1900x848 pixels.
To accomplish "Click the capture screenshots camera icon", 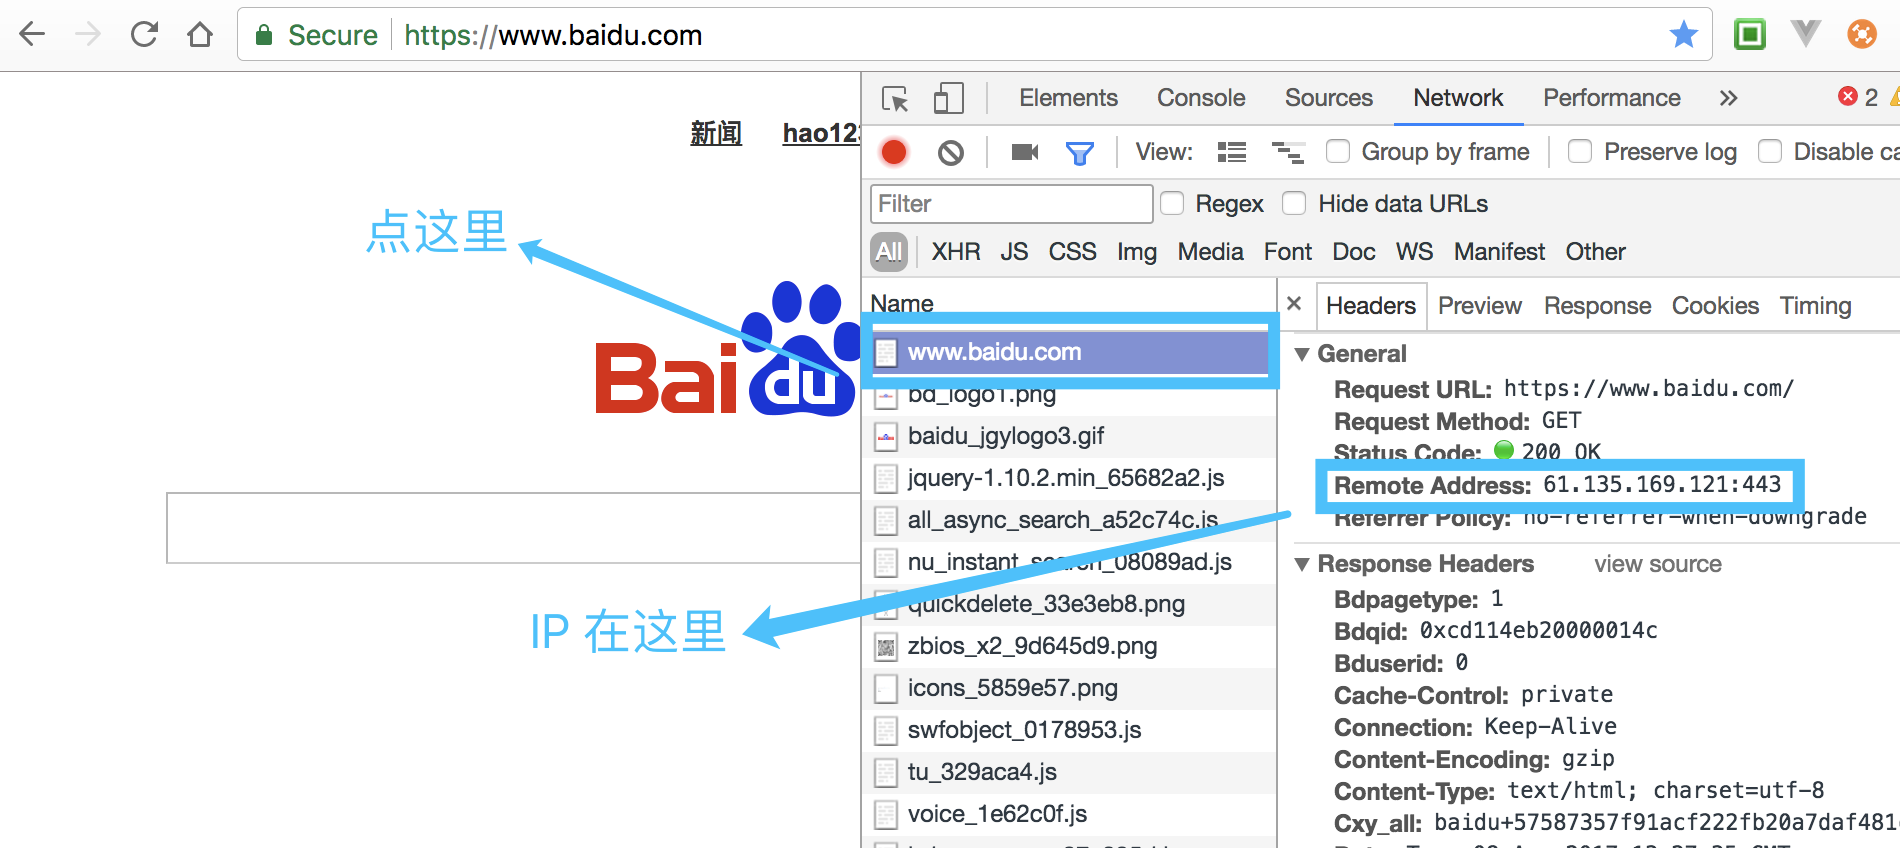I will [1025, 152].
